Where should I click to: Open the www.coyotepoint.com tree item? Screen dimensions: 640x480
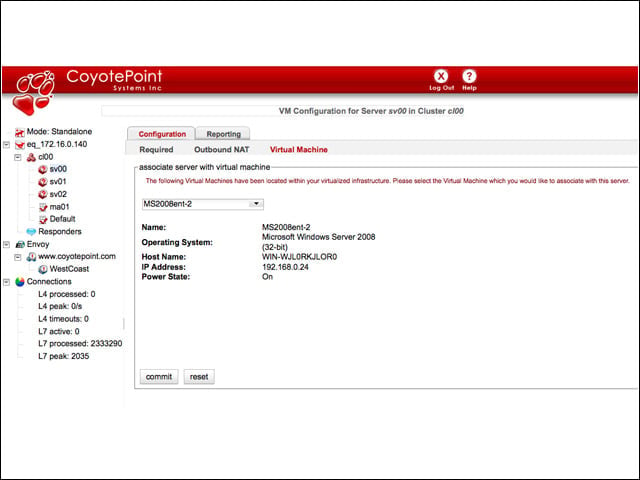click(x=77, y=257)
